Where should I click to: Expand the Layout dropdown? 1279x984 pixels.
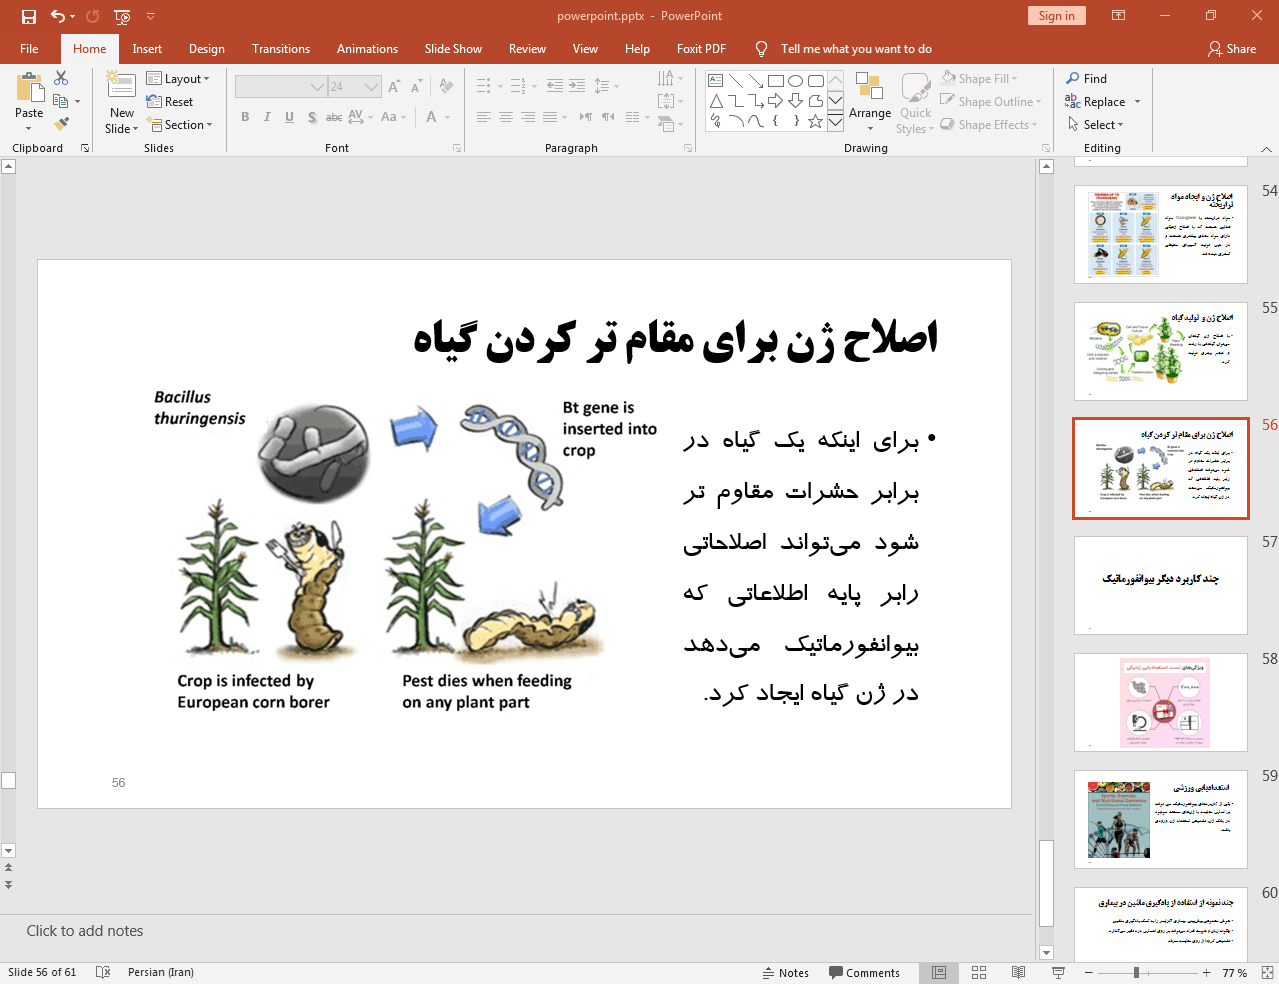(178, 79)
